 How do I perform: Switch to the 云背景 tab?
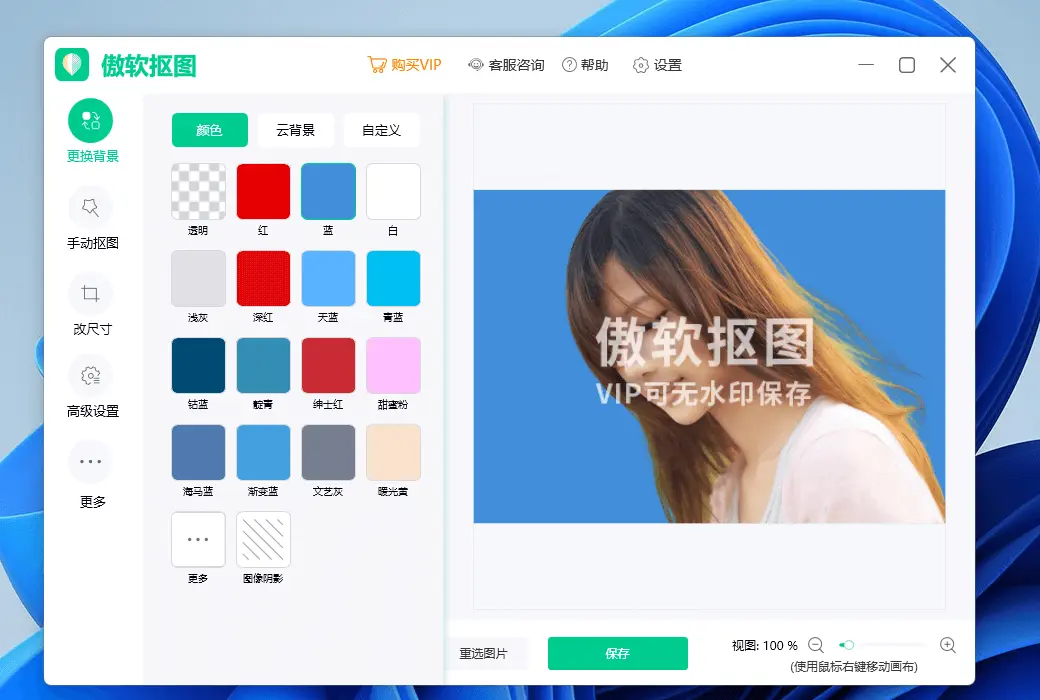pyautogui.click(x=296, y=130)
